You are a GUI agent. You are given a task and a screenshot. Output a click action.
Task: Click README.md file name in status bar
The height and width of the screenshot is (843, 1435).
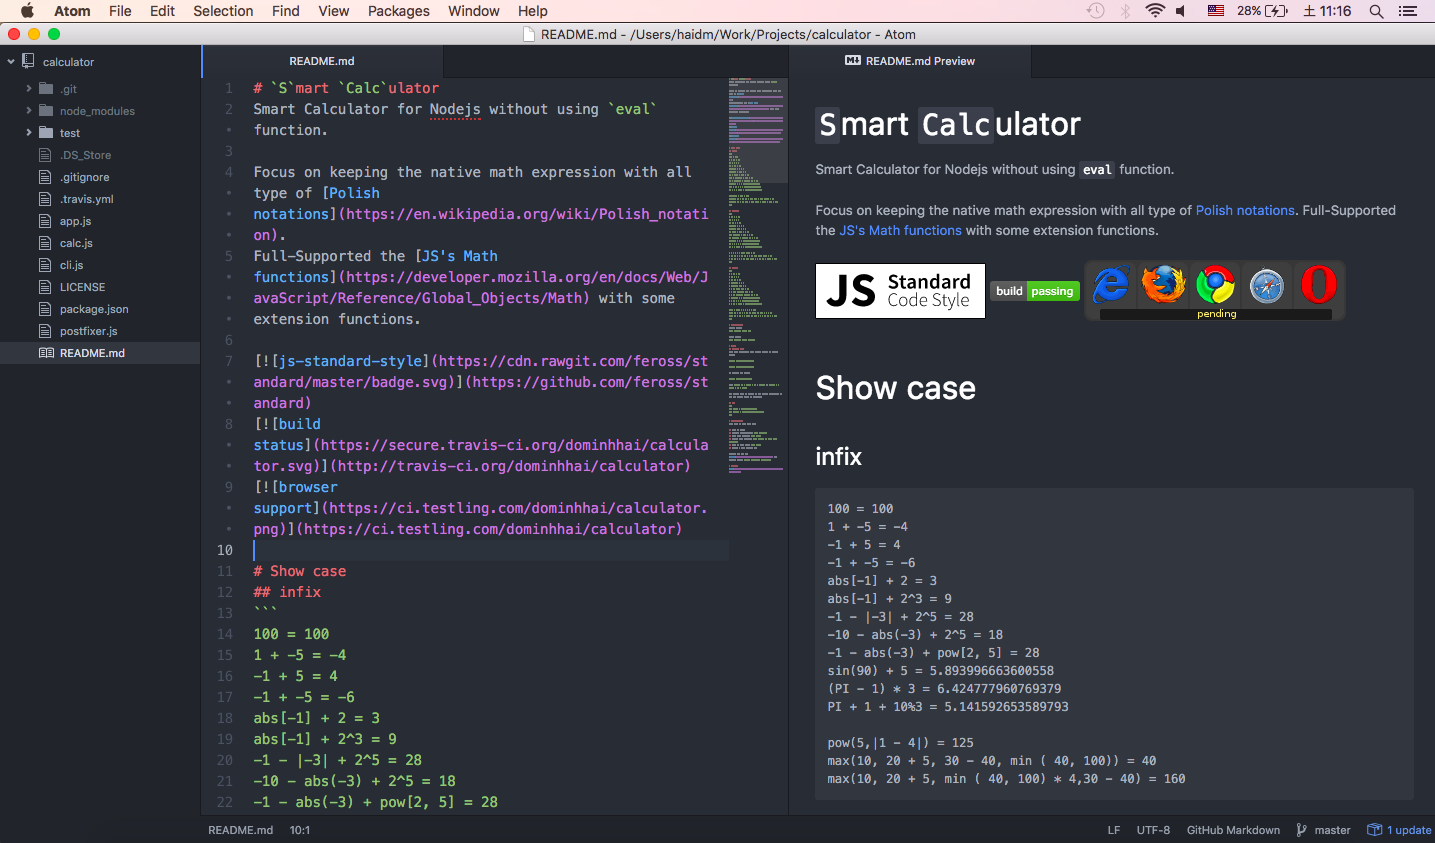pos(240,830)
